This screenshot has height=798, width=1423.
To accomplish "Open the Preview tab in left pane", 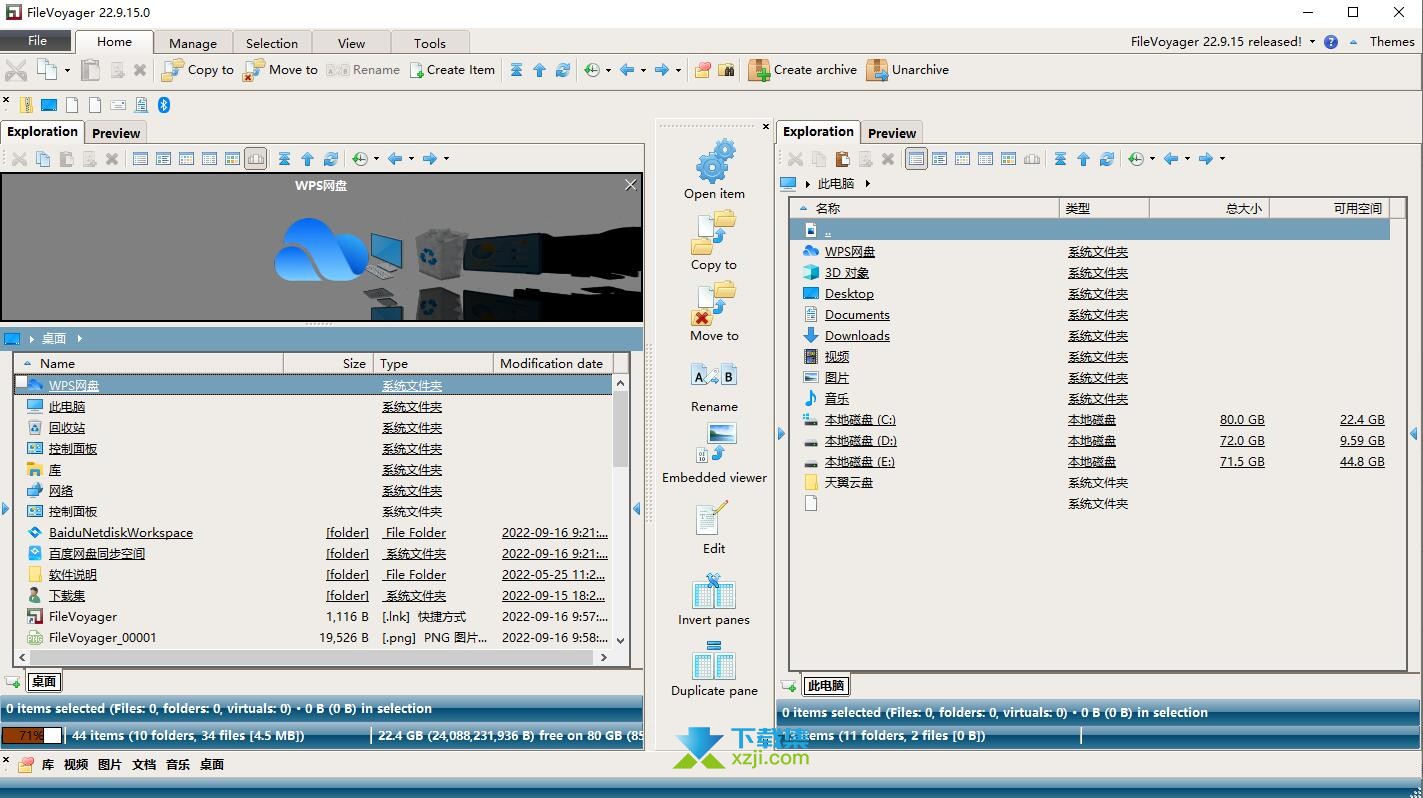I will click(x=116, y=133).
